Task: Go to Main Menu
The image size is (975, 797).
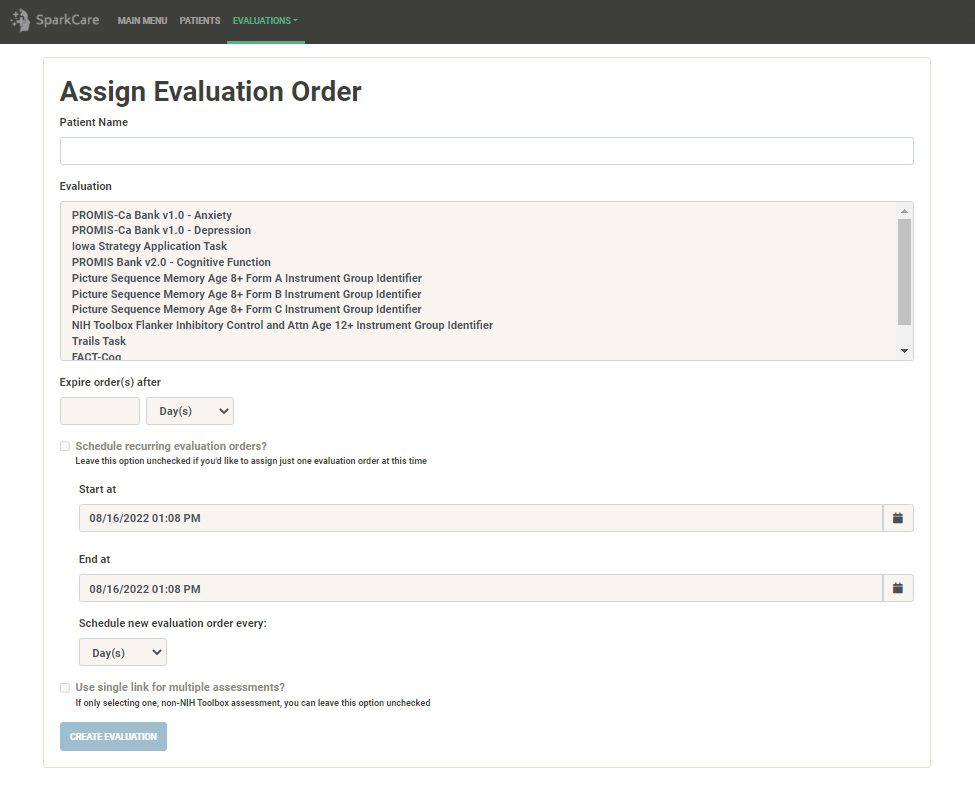Action: pos(142,21)
